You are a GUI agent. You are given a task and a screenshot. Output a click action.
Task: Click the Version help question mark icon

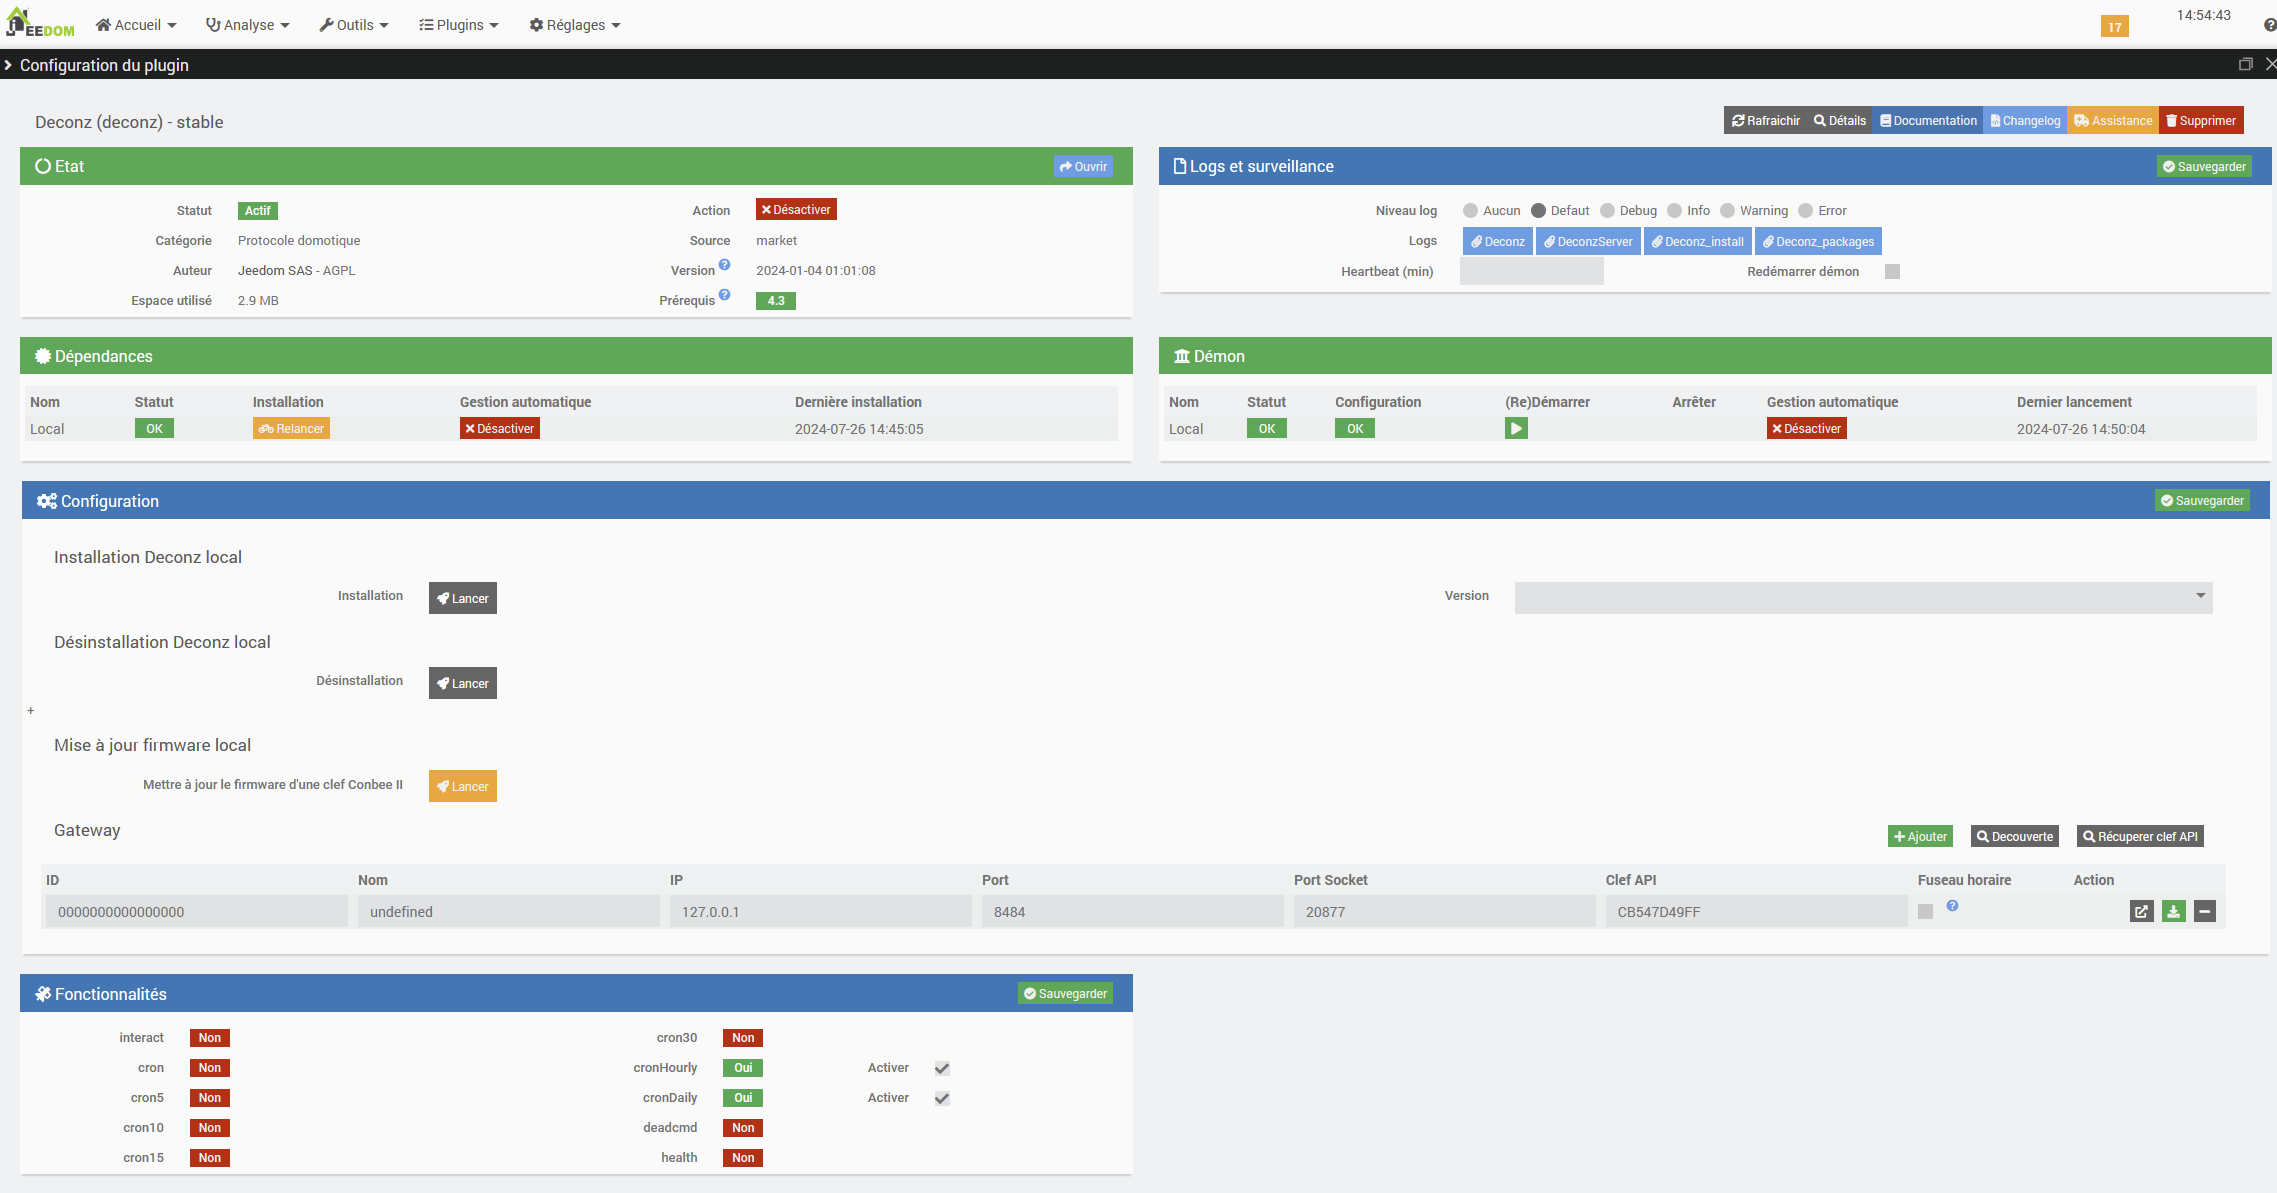(x=725, y=266)
